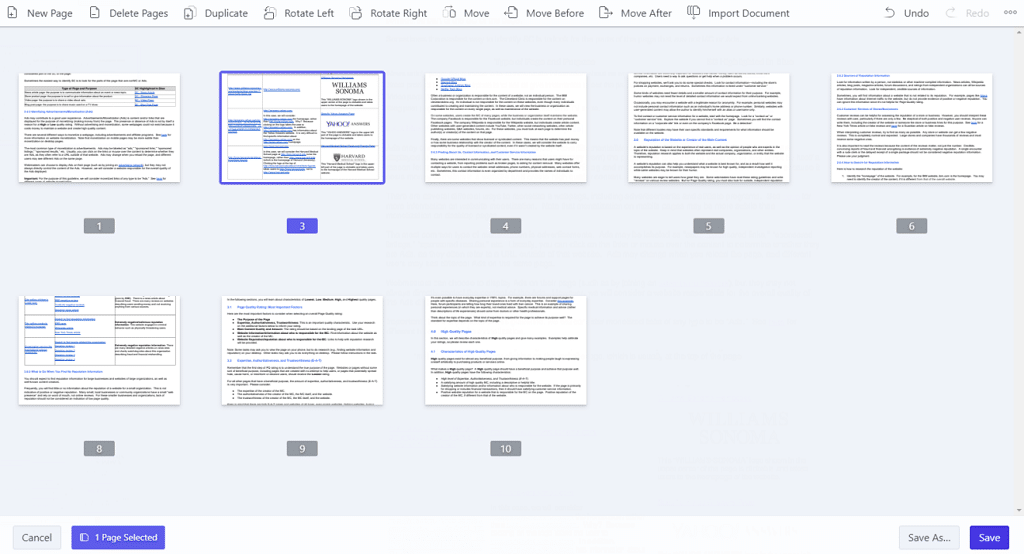The image size is (1024, 554).
Task: Click the blue page number label 3
Action: pyautogui.click(x=302, y=226)
